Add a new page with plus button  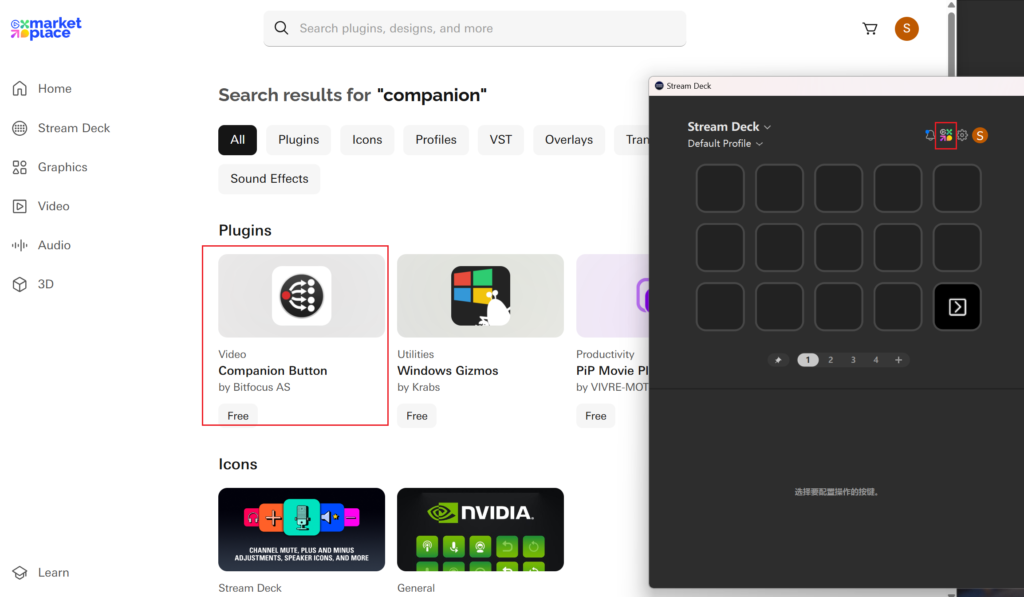tap(898, 360)
